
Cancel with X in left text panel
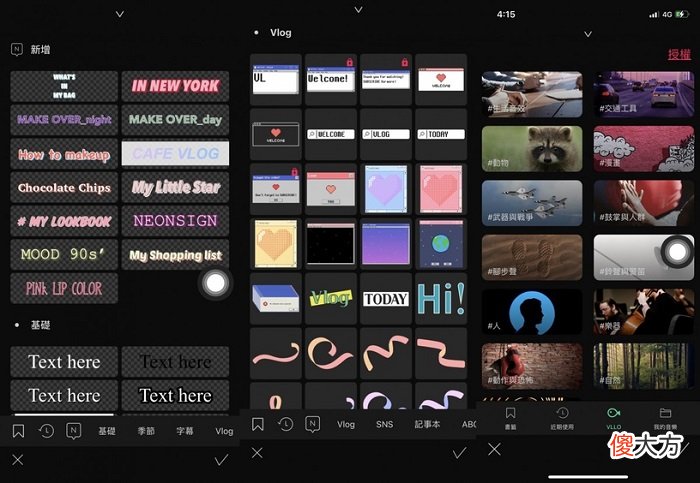[x=18, y=460]
